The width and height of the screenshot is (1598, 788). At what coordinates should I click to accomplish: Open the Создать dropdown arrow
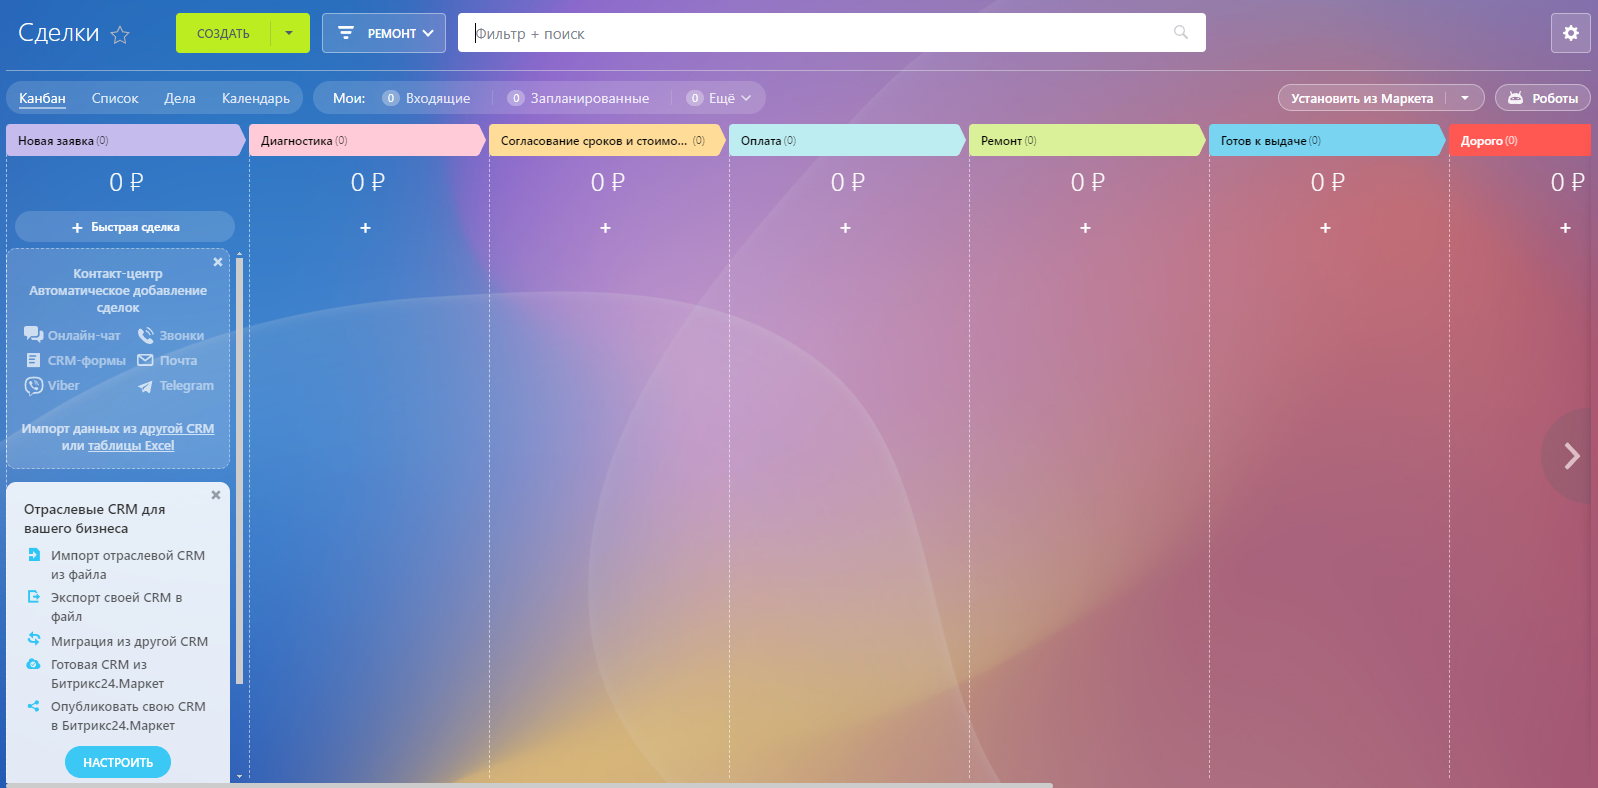(290, 33)
